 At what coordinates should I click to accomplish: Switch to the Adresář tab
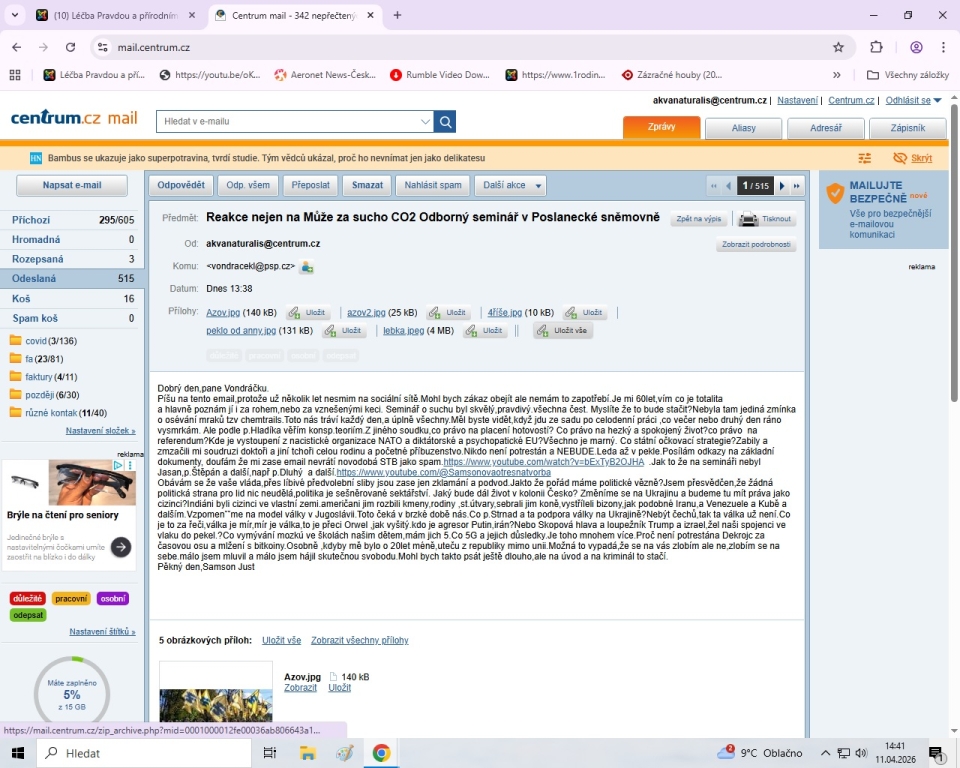pos(825,128)
